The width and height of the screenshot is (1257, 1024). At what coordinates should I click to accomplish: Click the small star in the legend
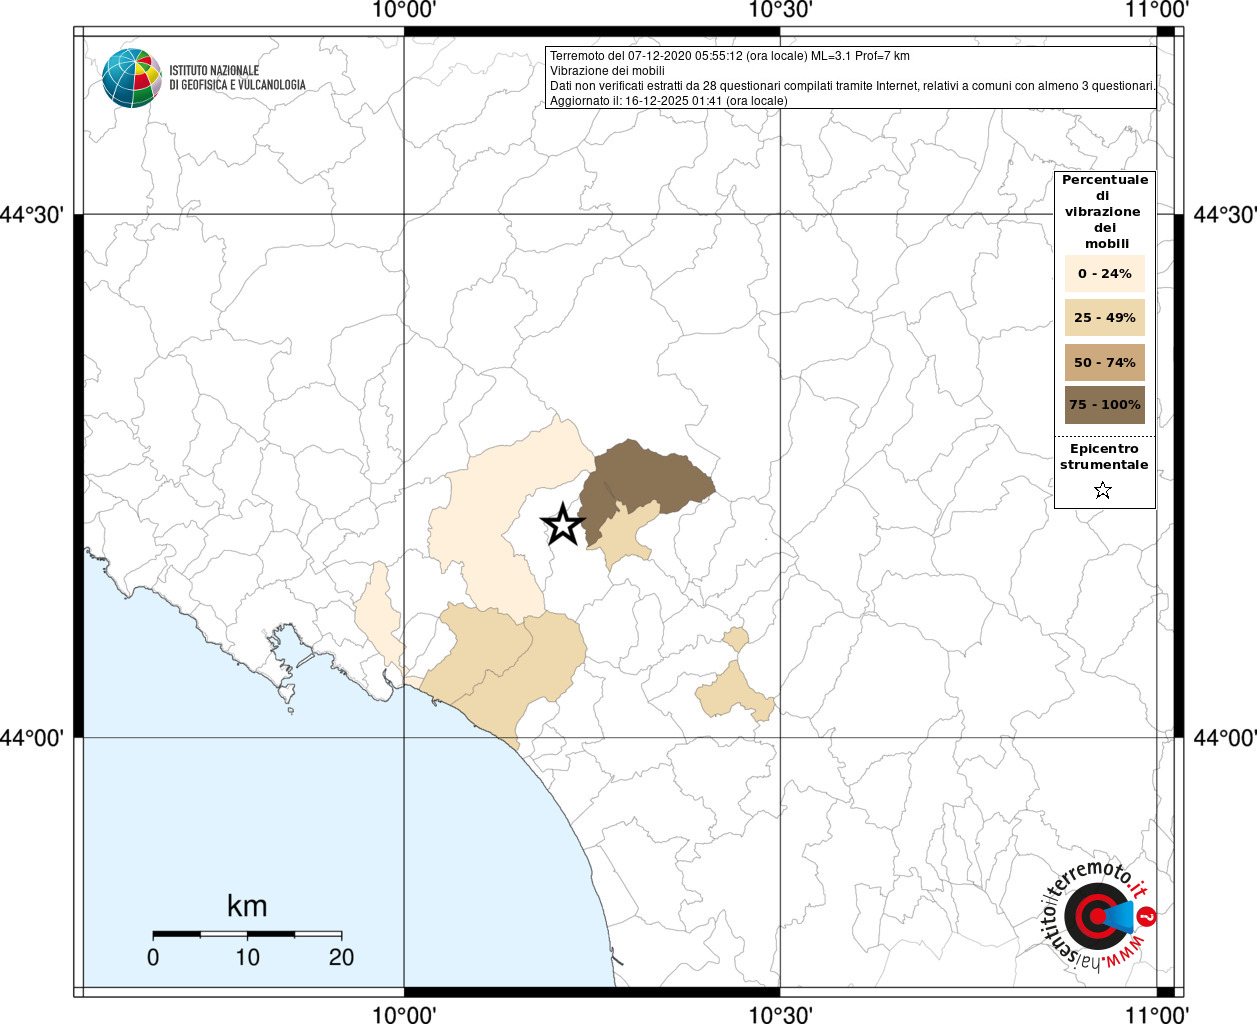point(1103,490)
